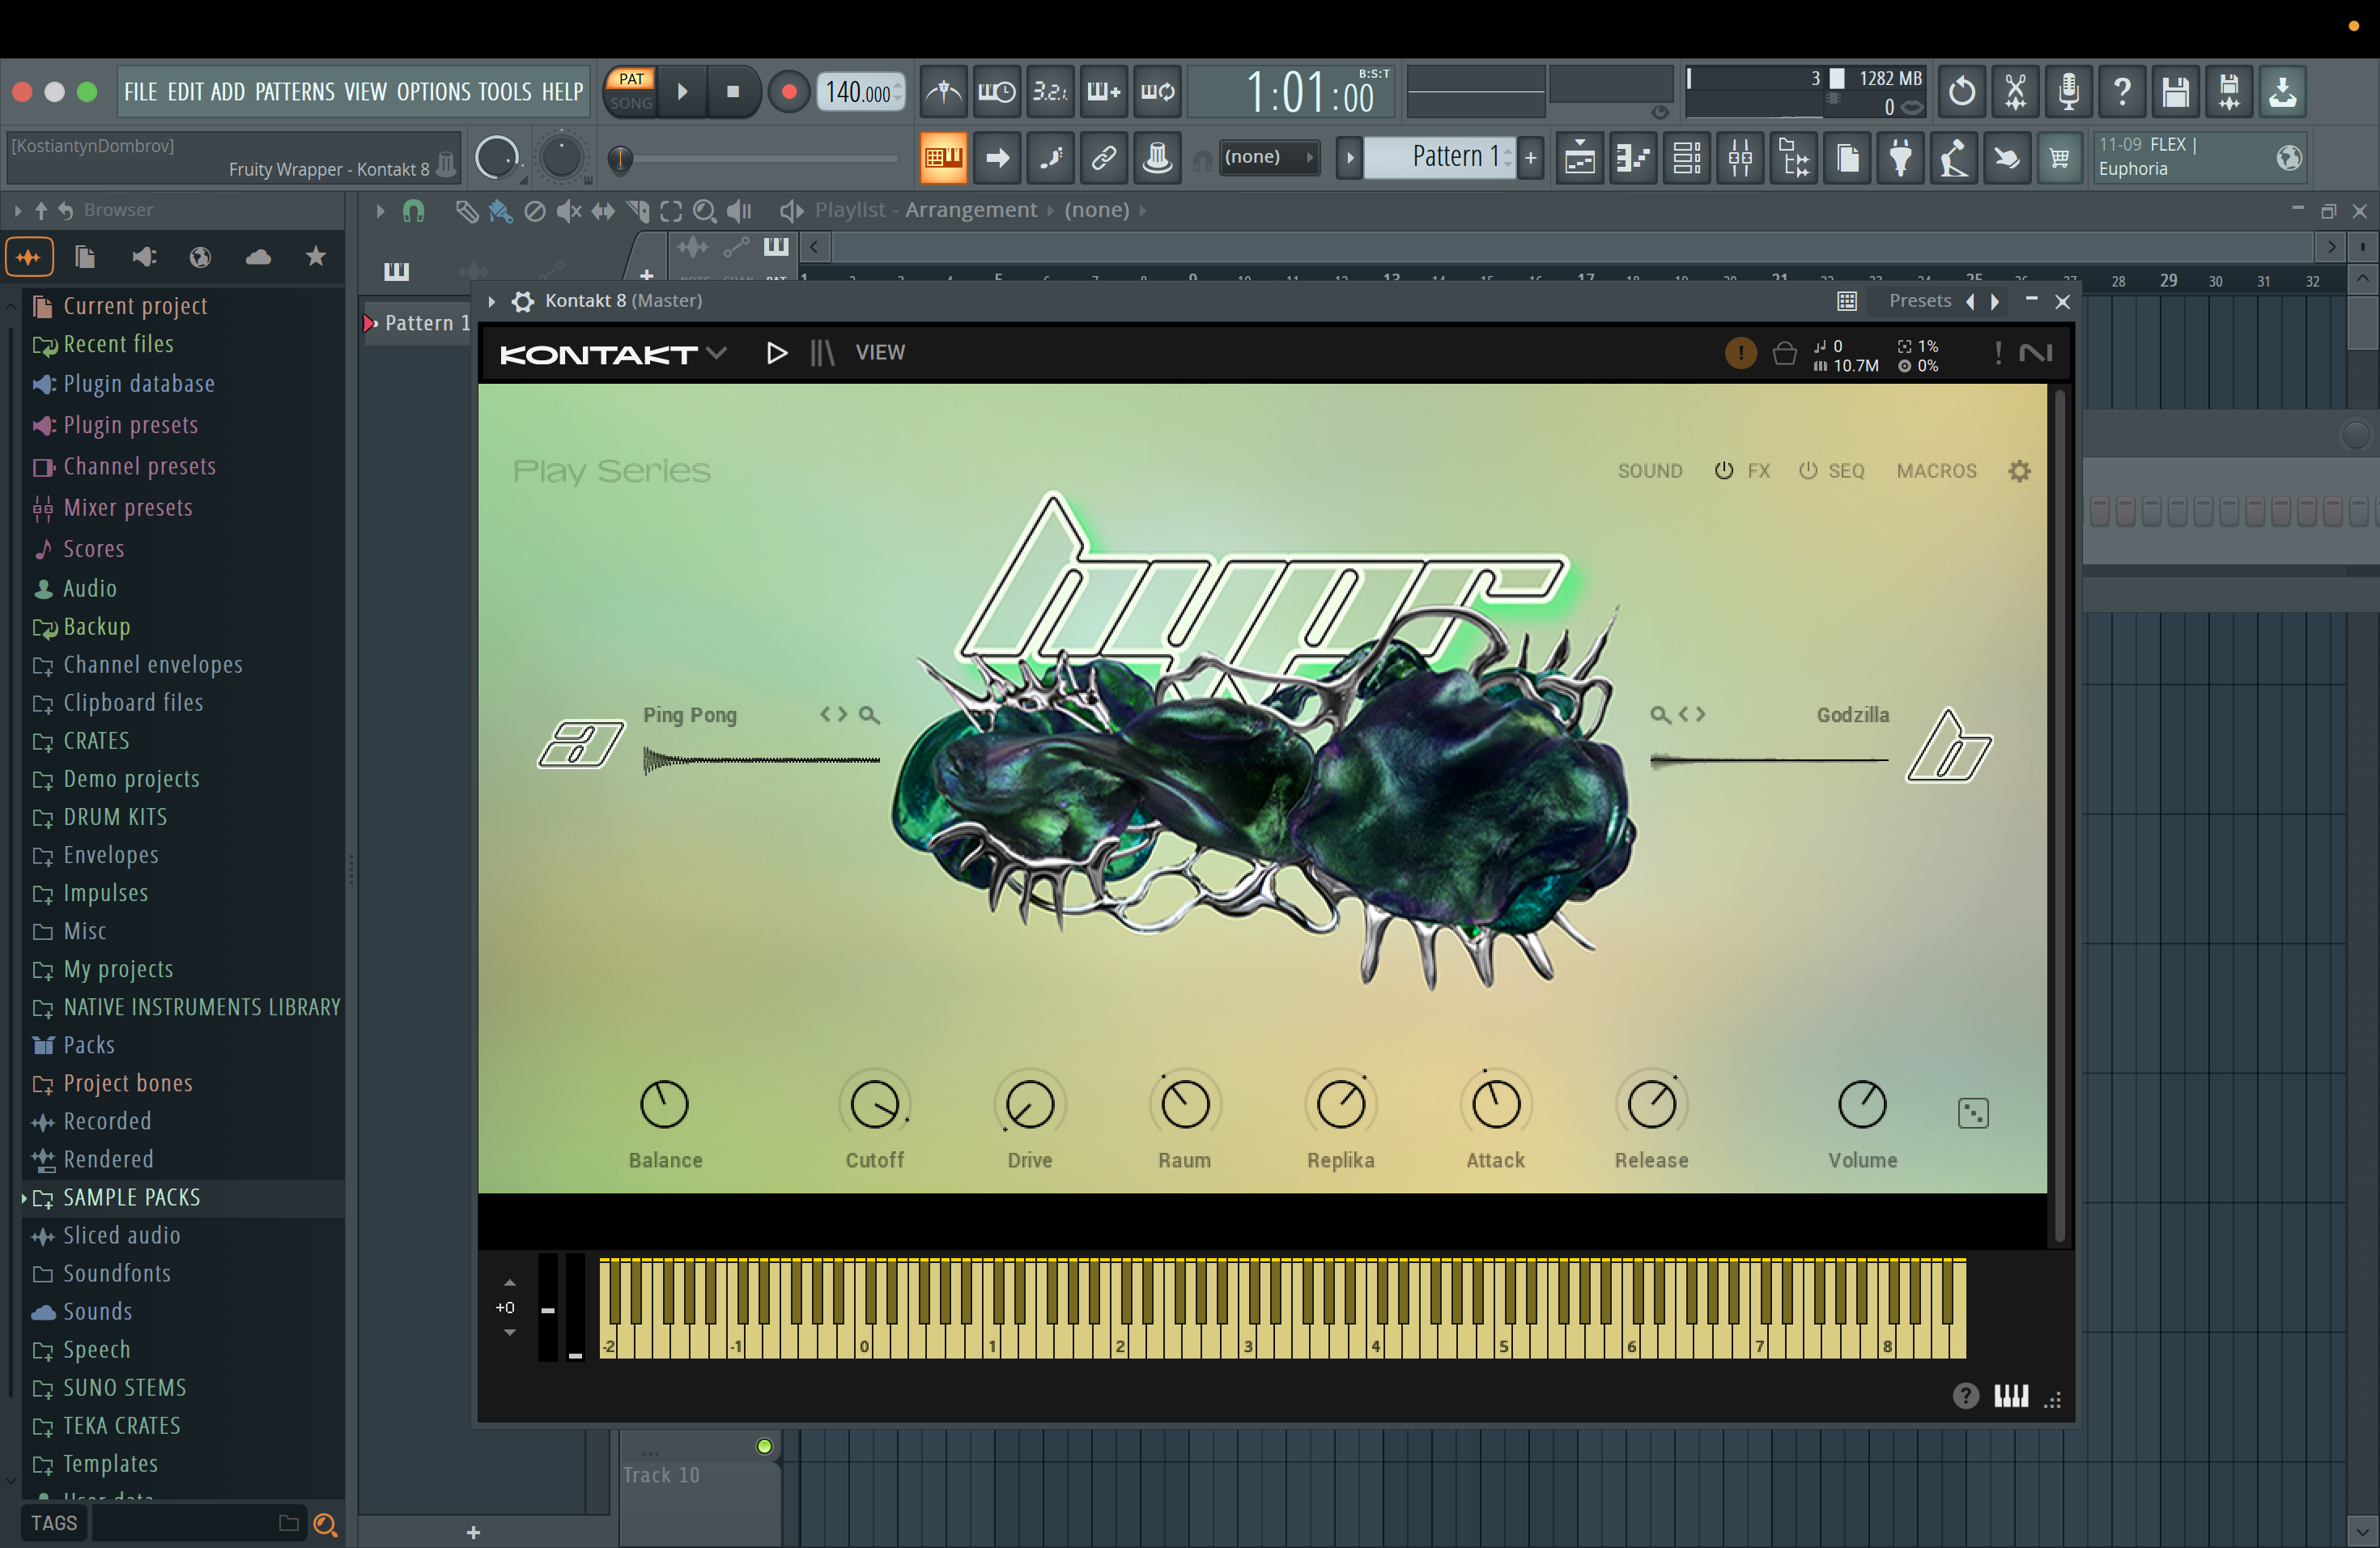Switch to the MACROS tab
The height and width of the screenshot is (1548, 2380).
point(1936,471)
